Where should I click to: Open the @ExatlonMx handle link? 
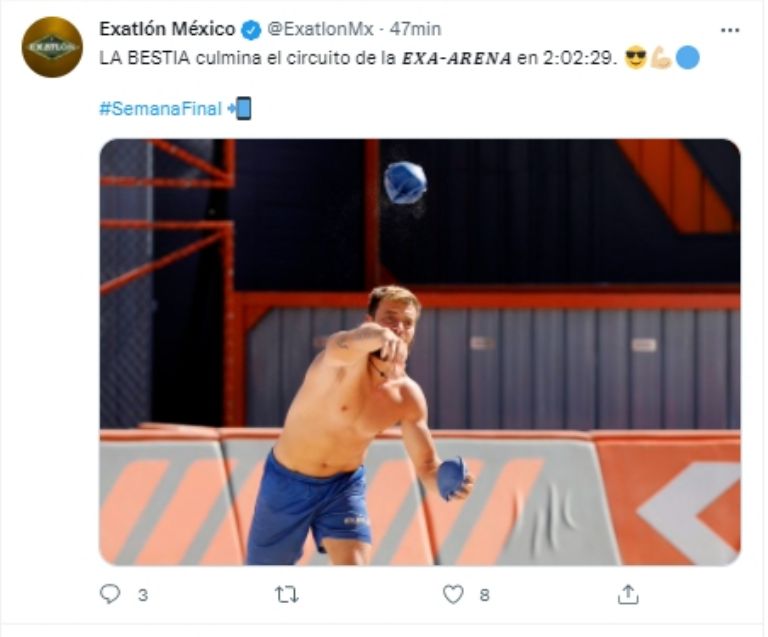tap(320, 30)
